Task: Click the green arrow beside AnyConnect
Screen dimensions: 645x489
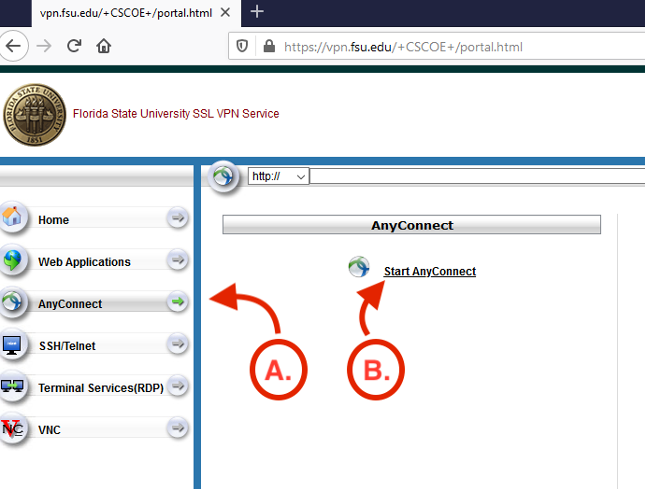Action: tap(177, 302)
